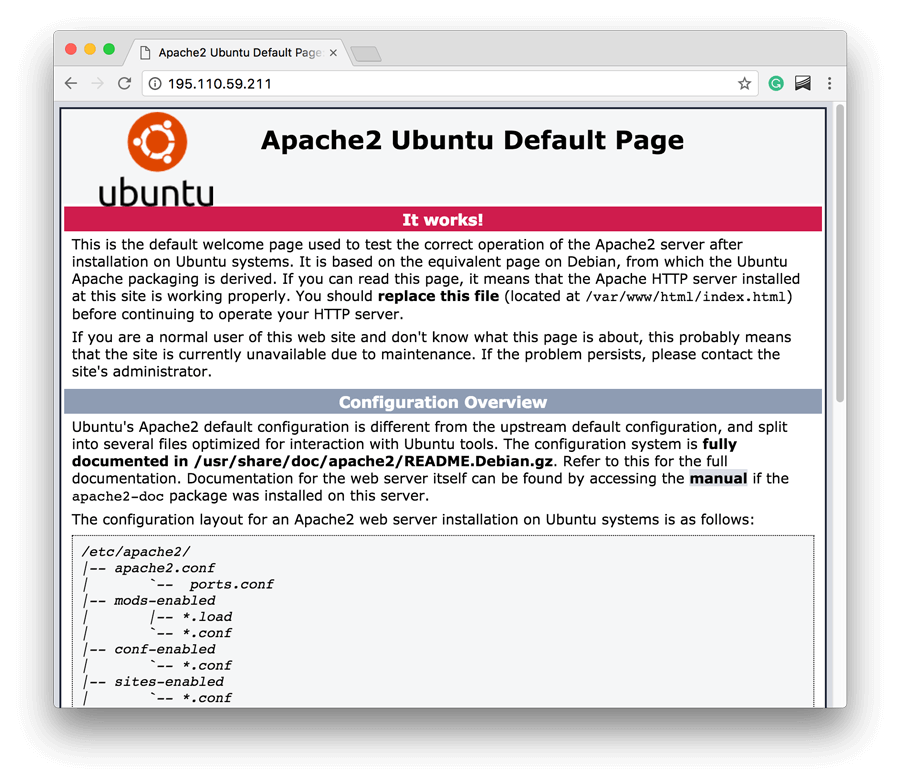This screenshot has height=784, width=900.
Task: Reload the current page
Action: 124,83
